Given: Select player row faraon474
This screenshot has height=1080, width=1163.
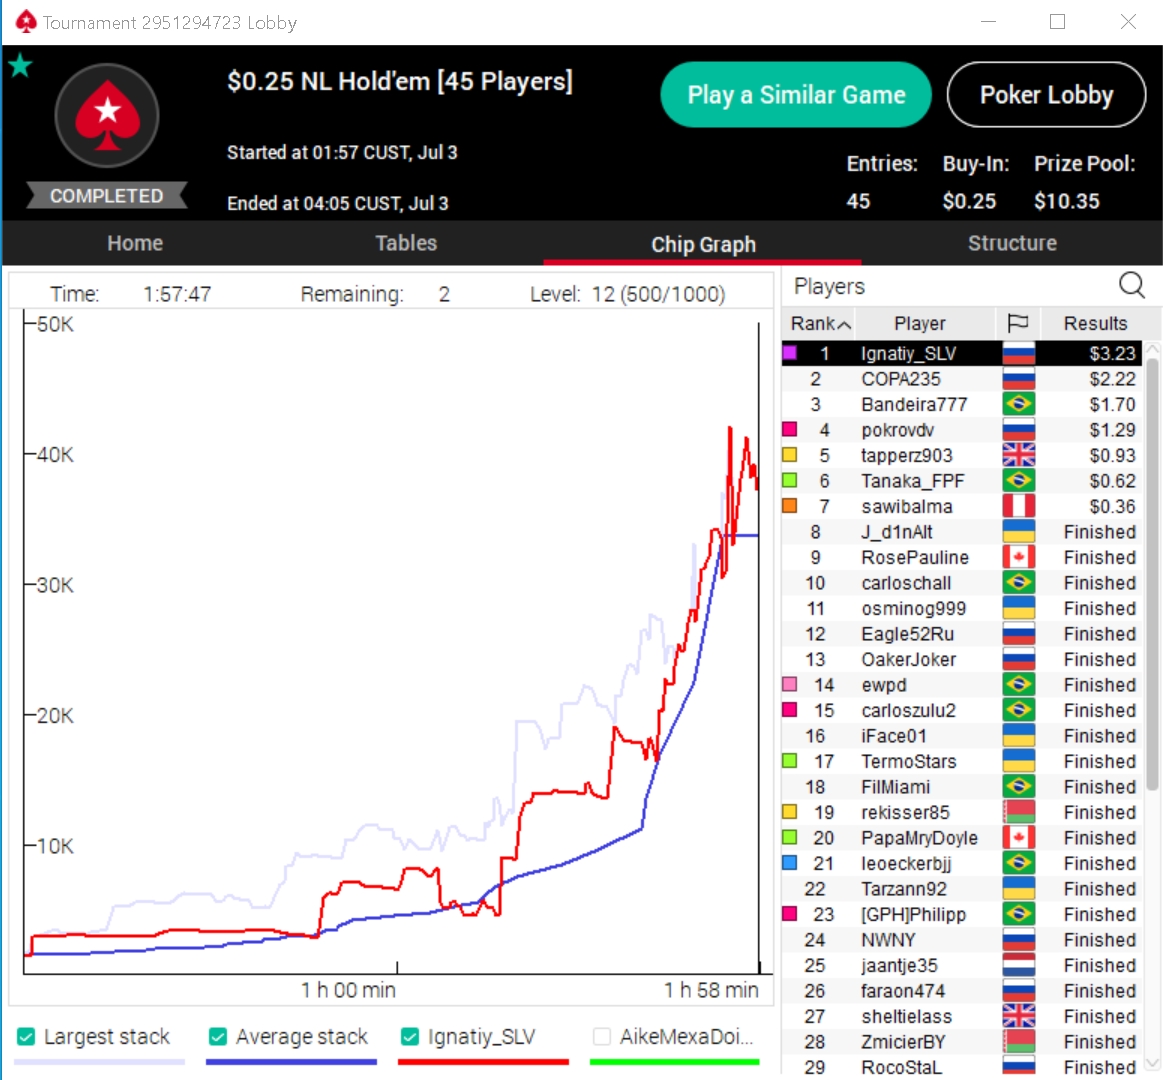Looking at the screenshot, I should pyautogui.click(x=962, y=991).
